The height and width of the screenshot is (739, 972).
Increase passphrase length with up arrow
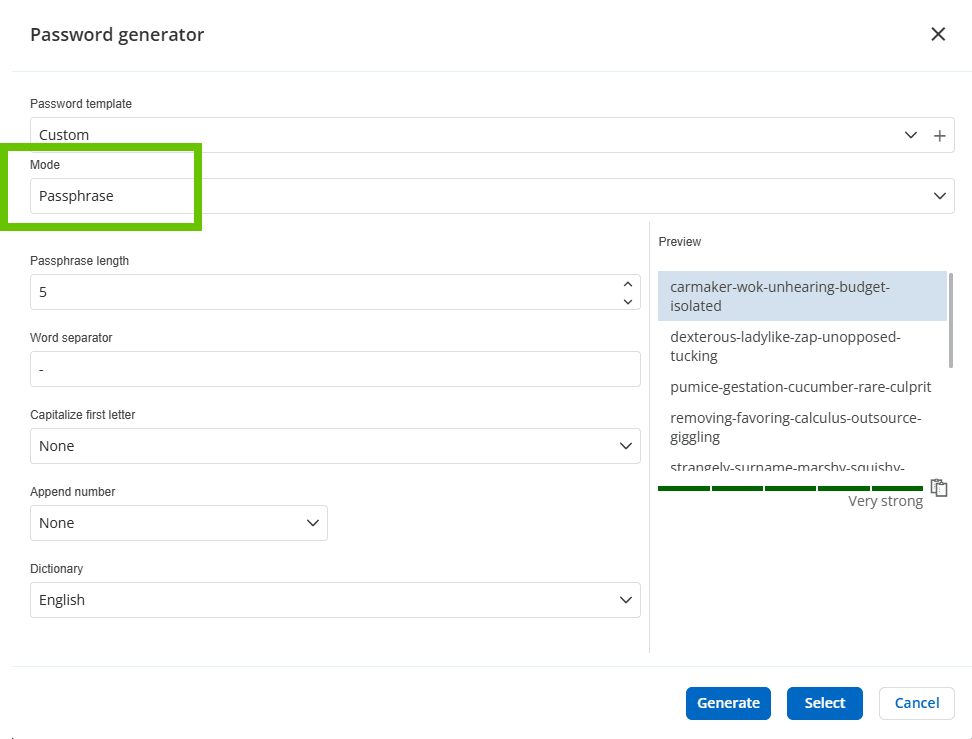pos(627,284)
